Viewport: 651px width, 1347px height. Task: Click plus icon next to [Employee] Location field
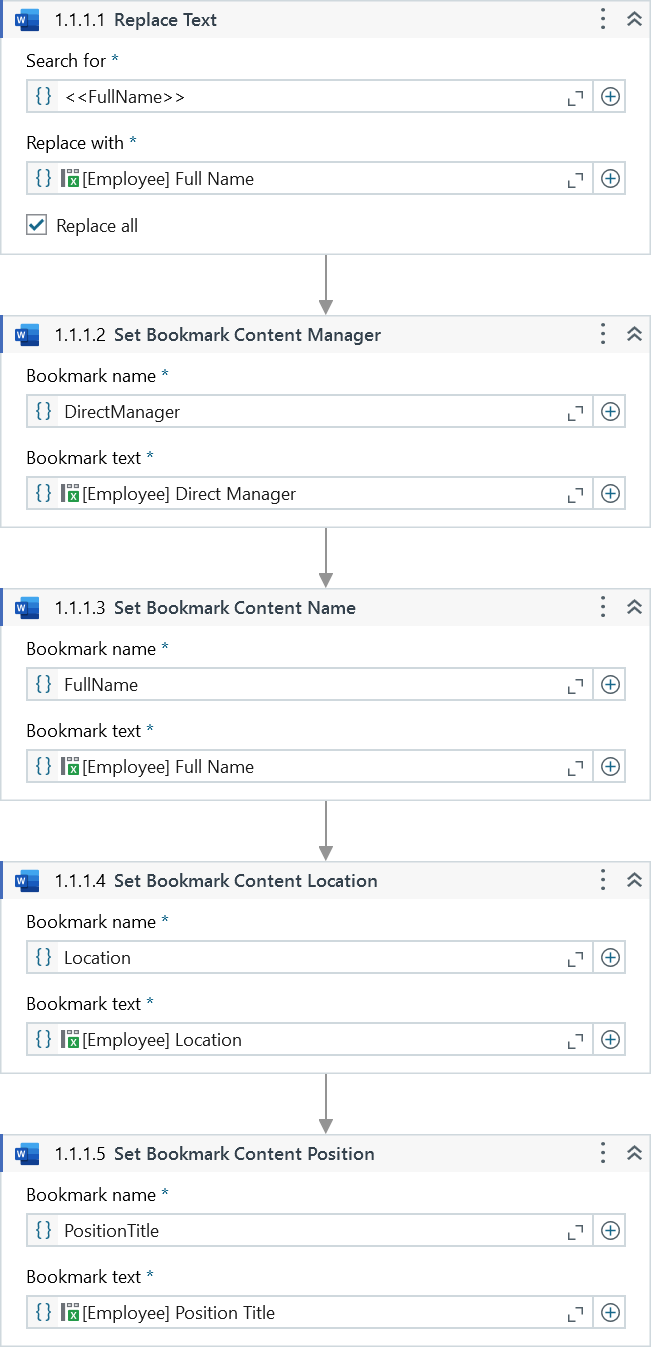(610, 1040)
